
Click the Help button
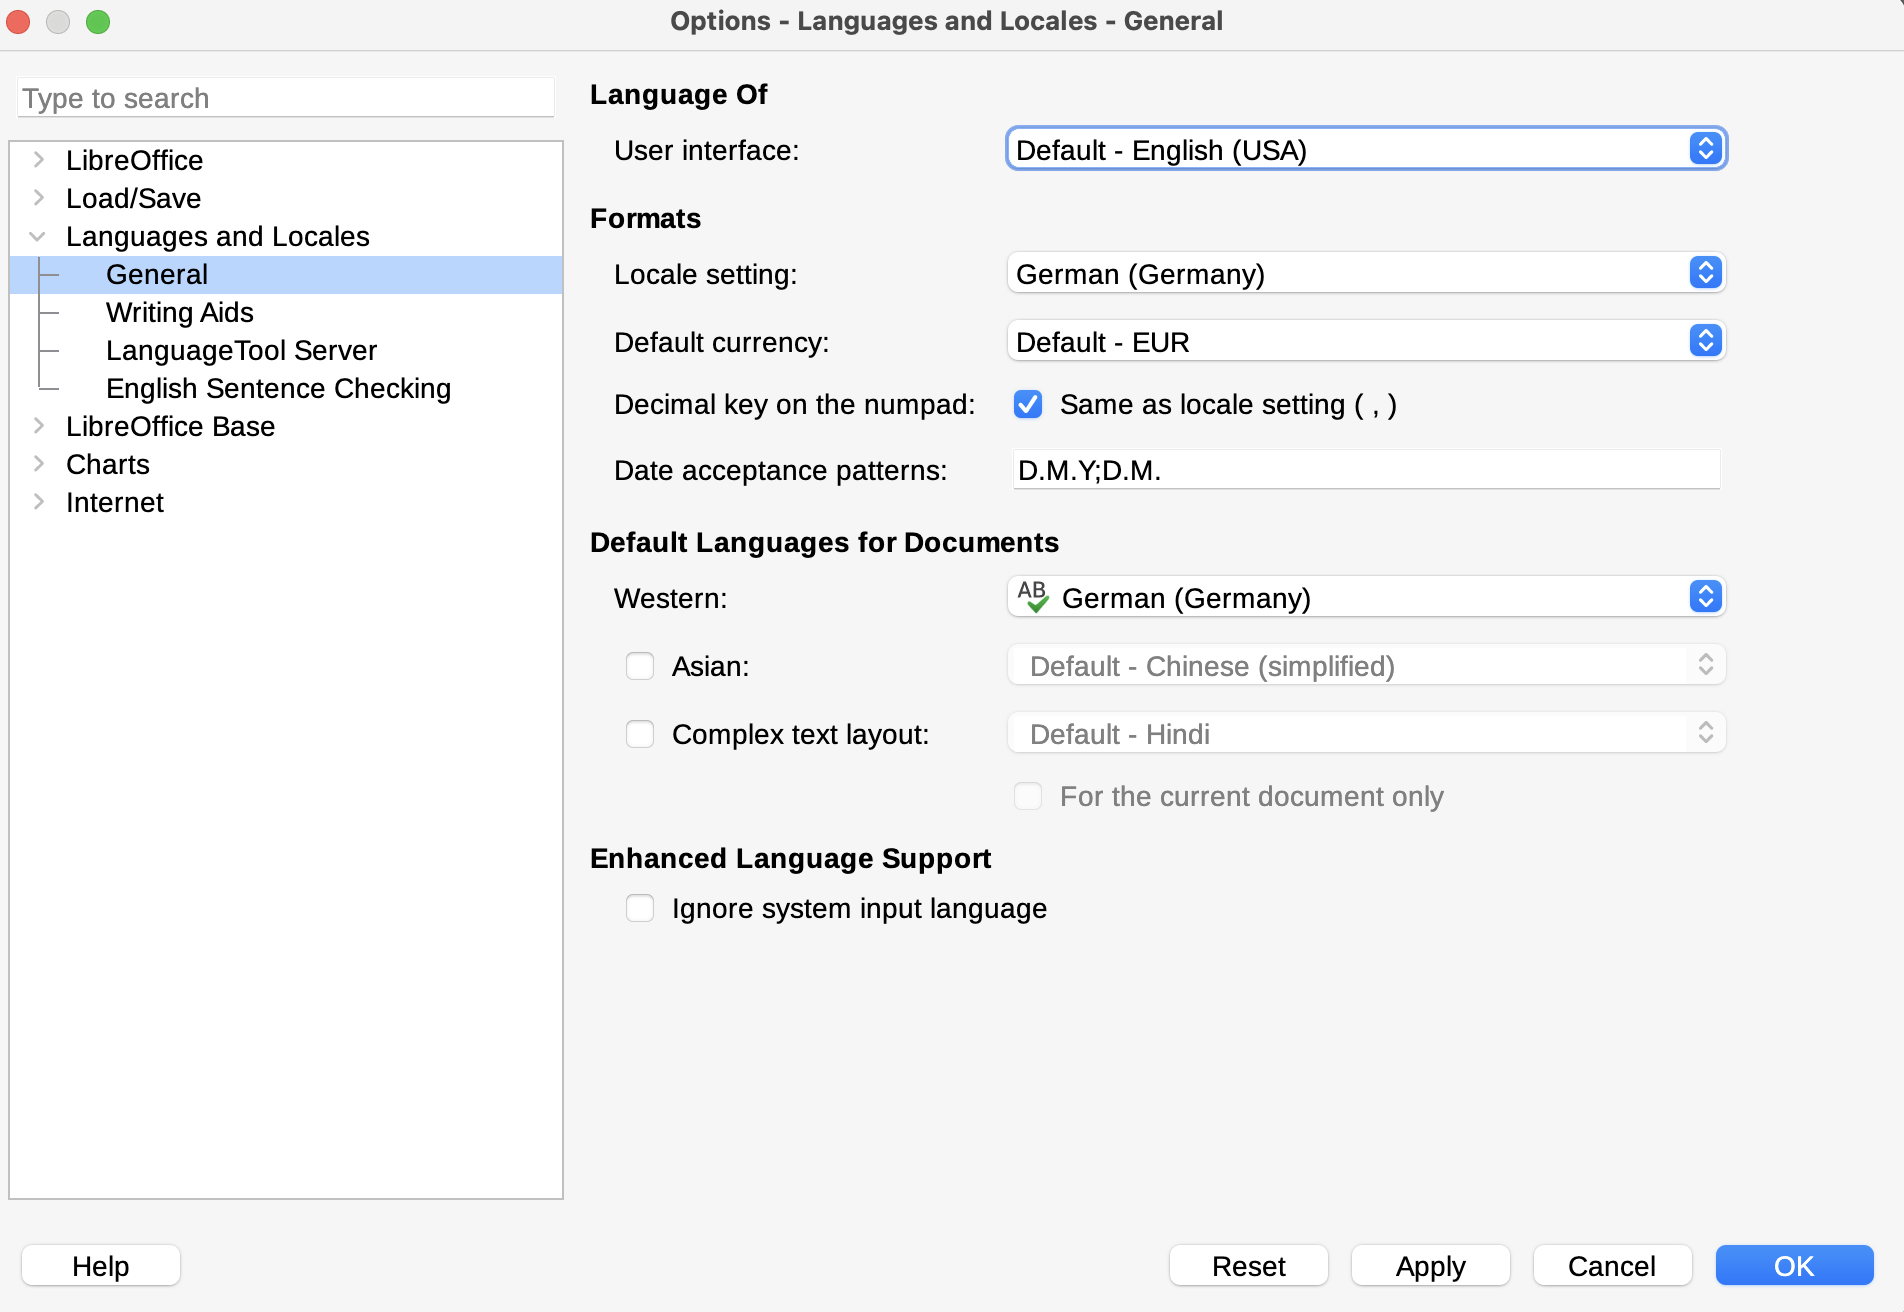pyautogui.click(x=101, y=1265)
